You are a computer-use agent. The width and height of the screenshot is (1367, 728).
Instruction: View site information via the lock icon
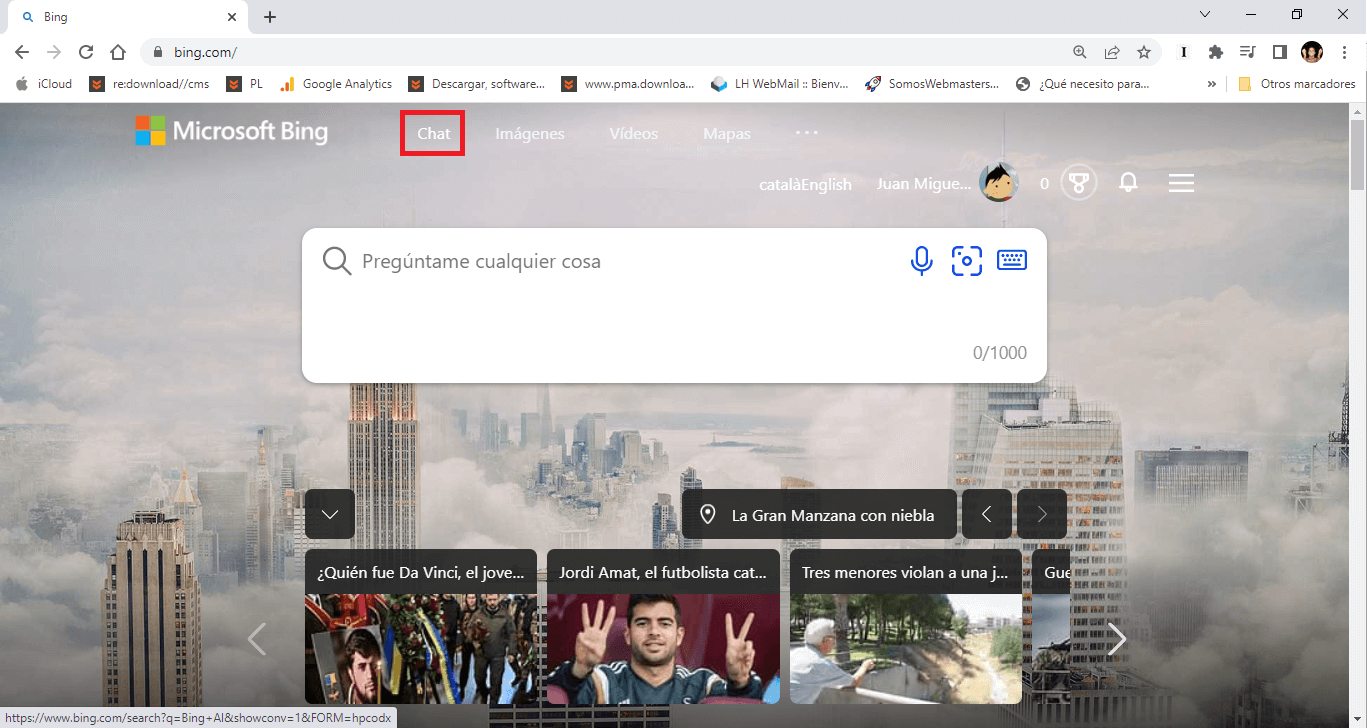point(158,52)
